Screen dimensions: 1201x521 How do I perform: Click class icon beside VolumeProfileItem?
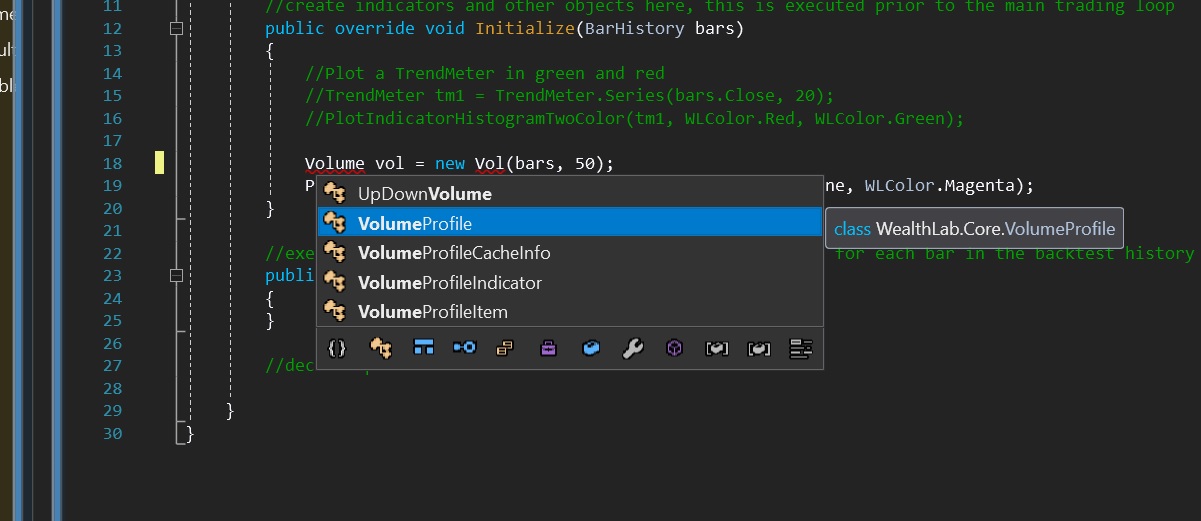click(335, 312)
